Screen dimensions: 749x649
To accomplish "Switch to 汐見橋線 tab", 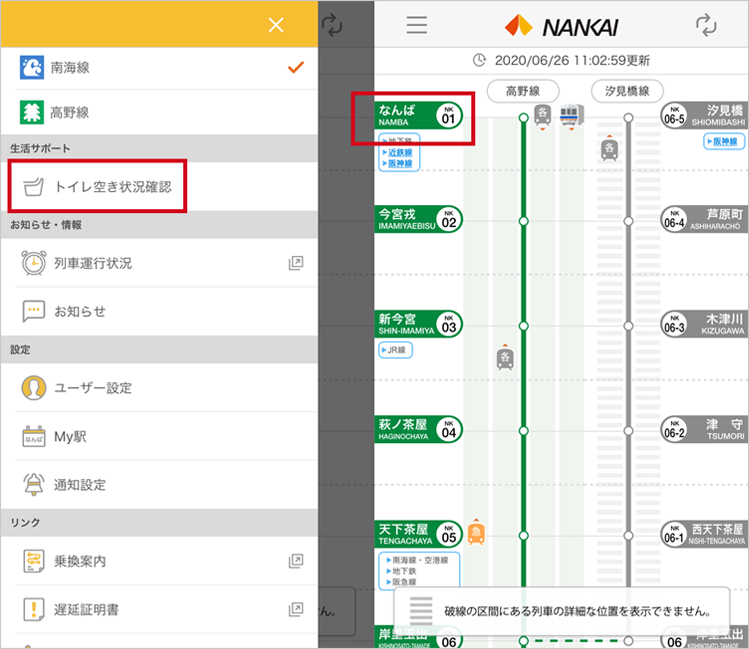I will pyautogui.click(x=627, y=91).
